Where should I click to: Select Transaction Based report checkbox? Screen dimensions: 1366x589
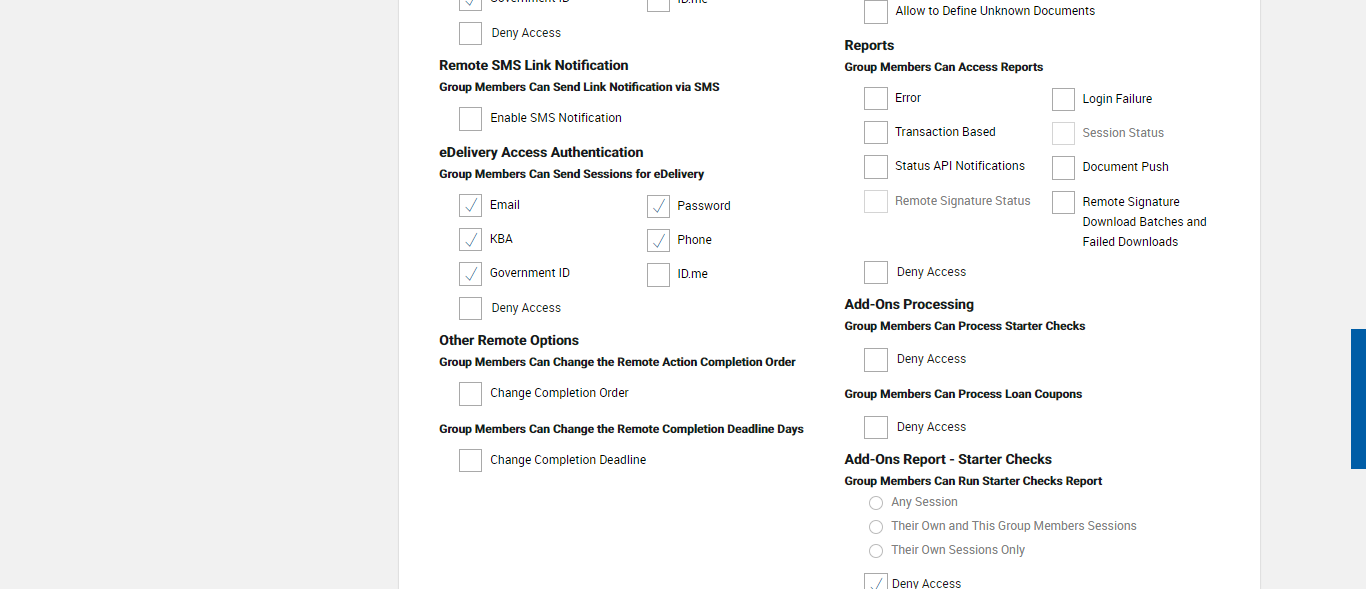click(x=876, y=133)
